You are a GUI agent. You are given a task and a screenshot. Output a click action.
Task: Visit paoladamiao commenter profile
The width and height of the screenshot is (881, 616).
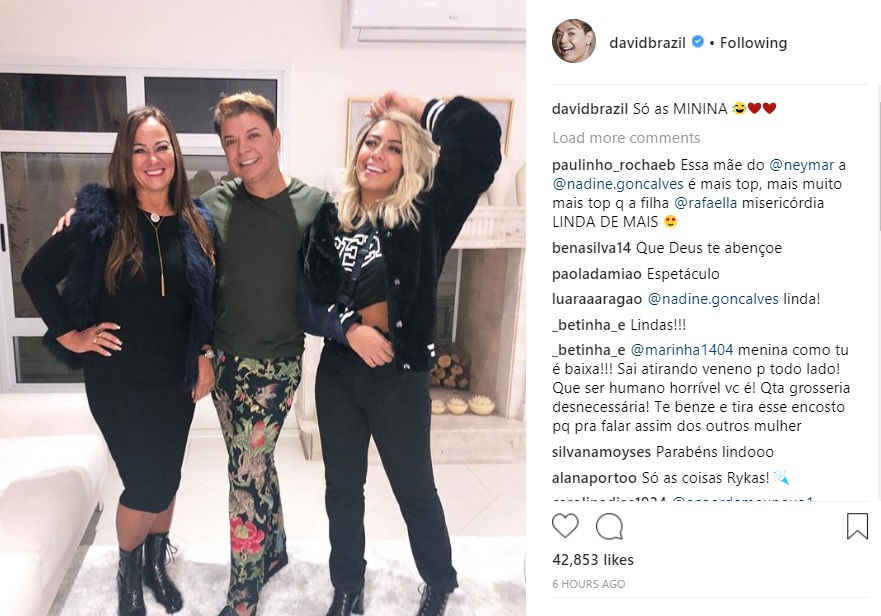(597, 274)
